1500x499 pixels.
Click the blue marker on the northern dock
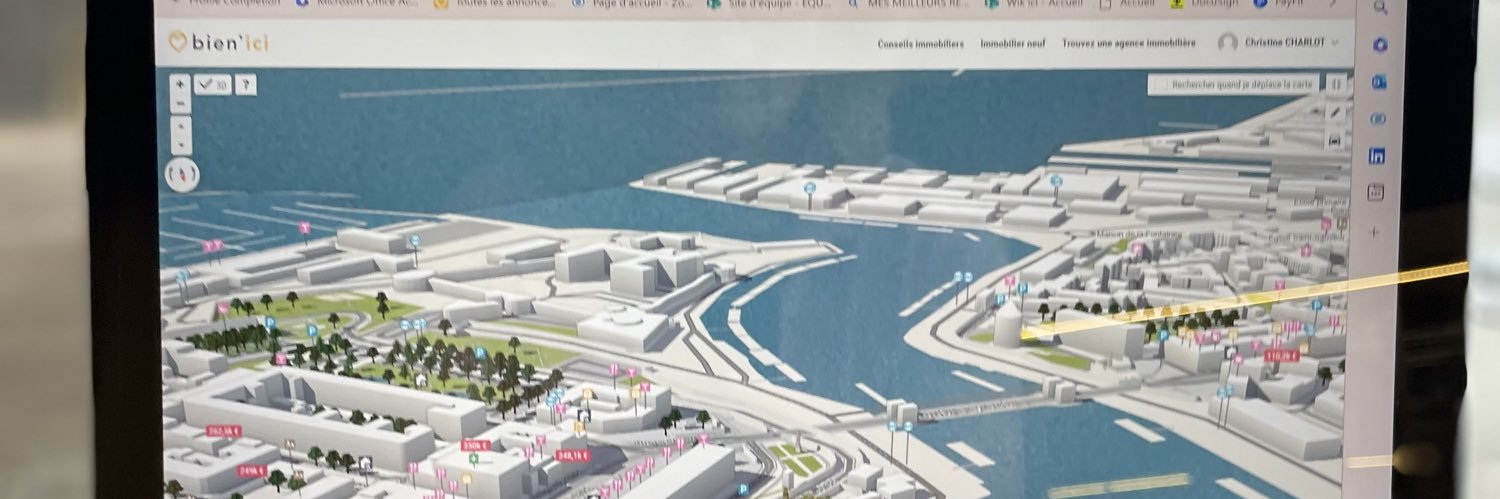pyautogui.click(x=809, y=187)
